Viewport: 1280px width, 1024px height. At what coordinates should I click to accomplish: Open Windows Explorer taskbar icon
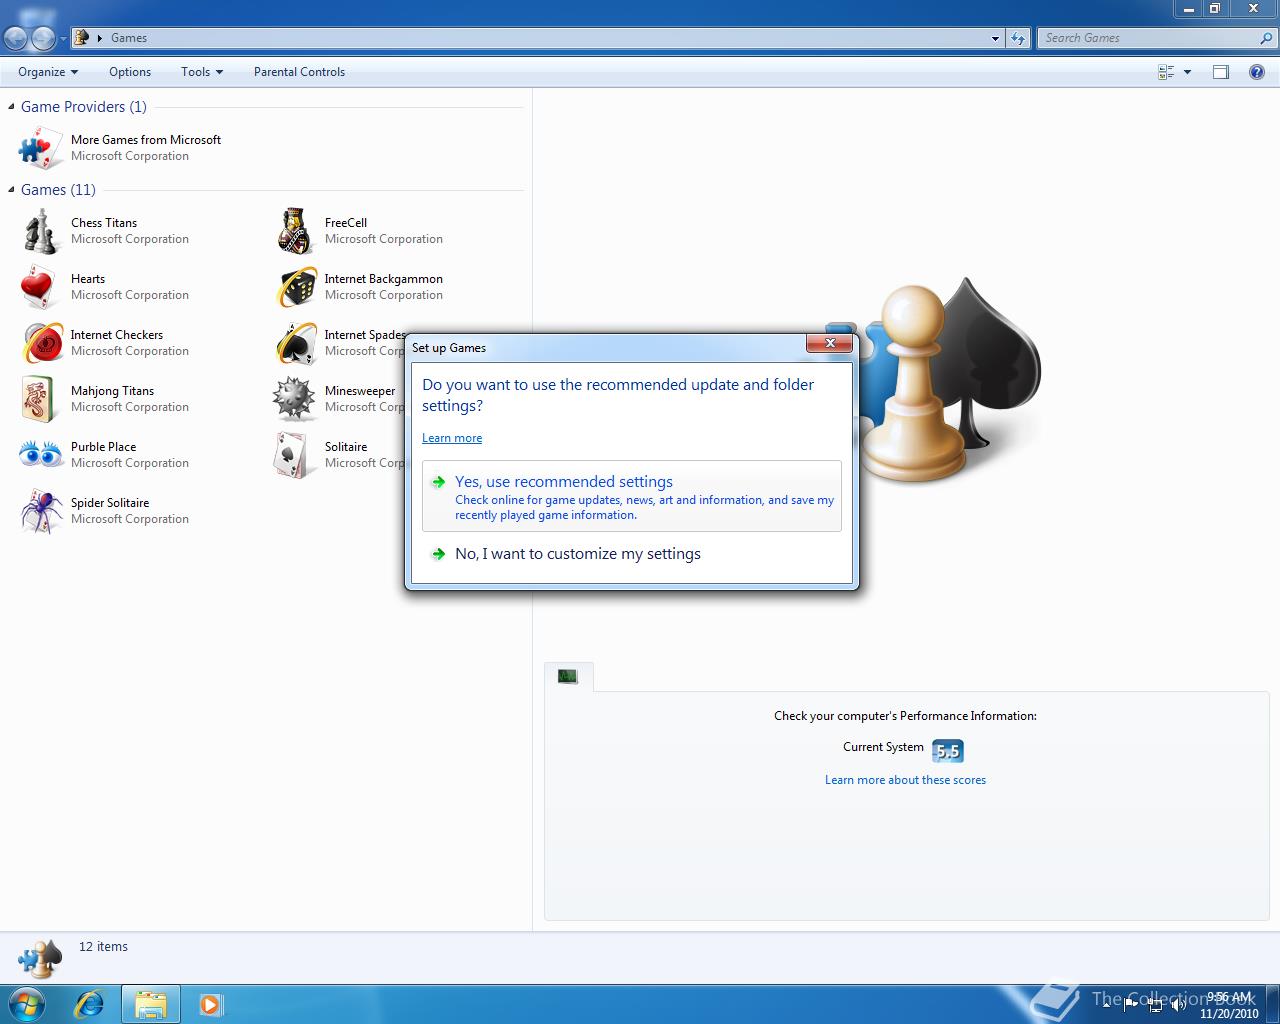pyautogui.click(x=151, y=1004)
